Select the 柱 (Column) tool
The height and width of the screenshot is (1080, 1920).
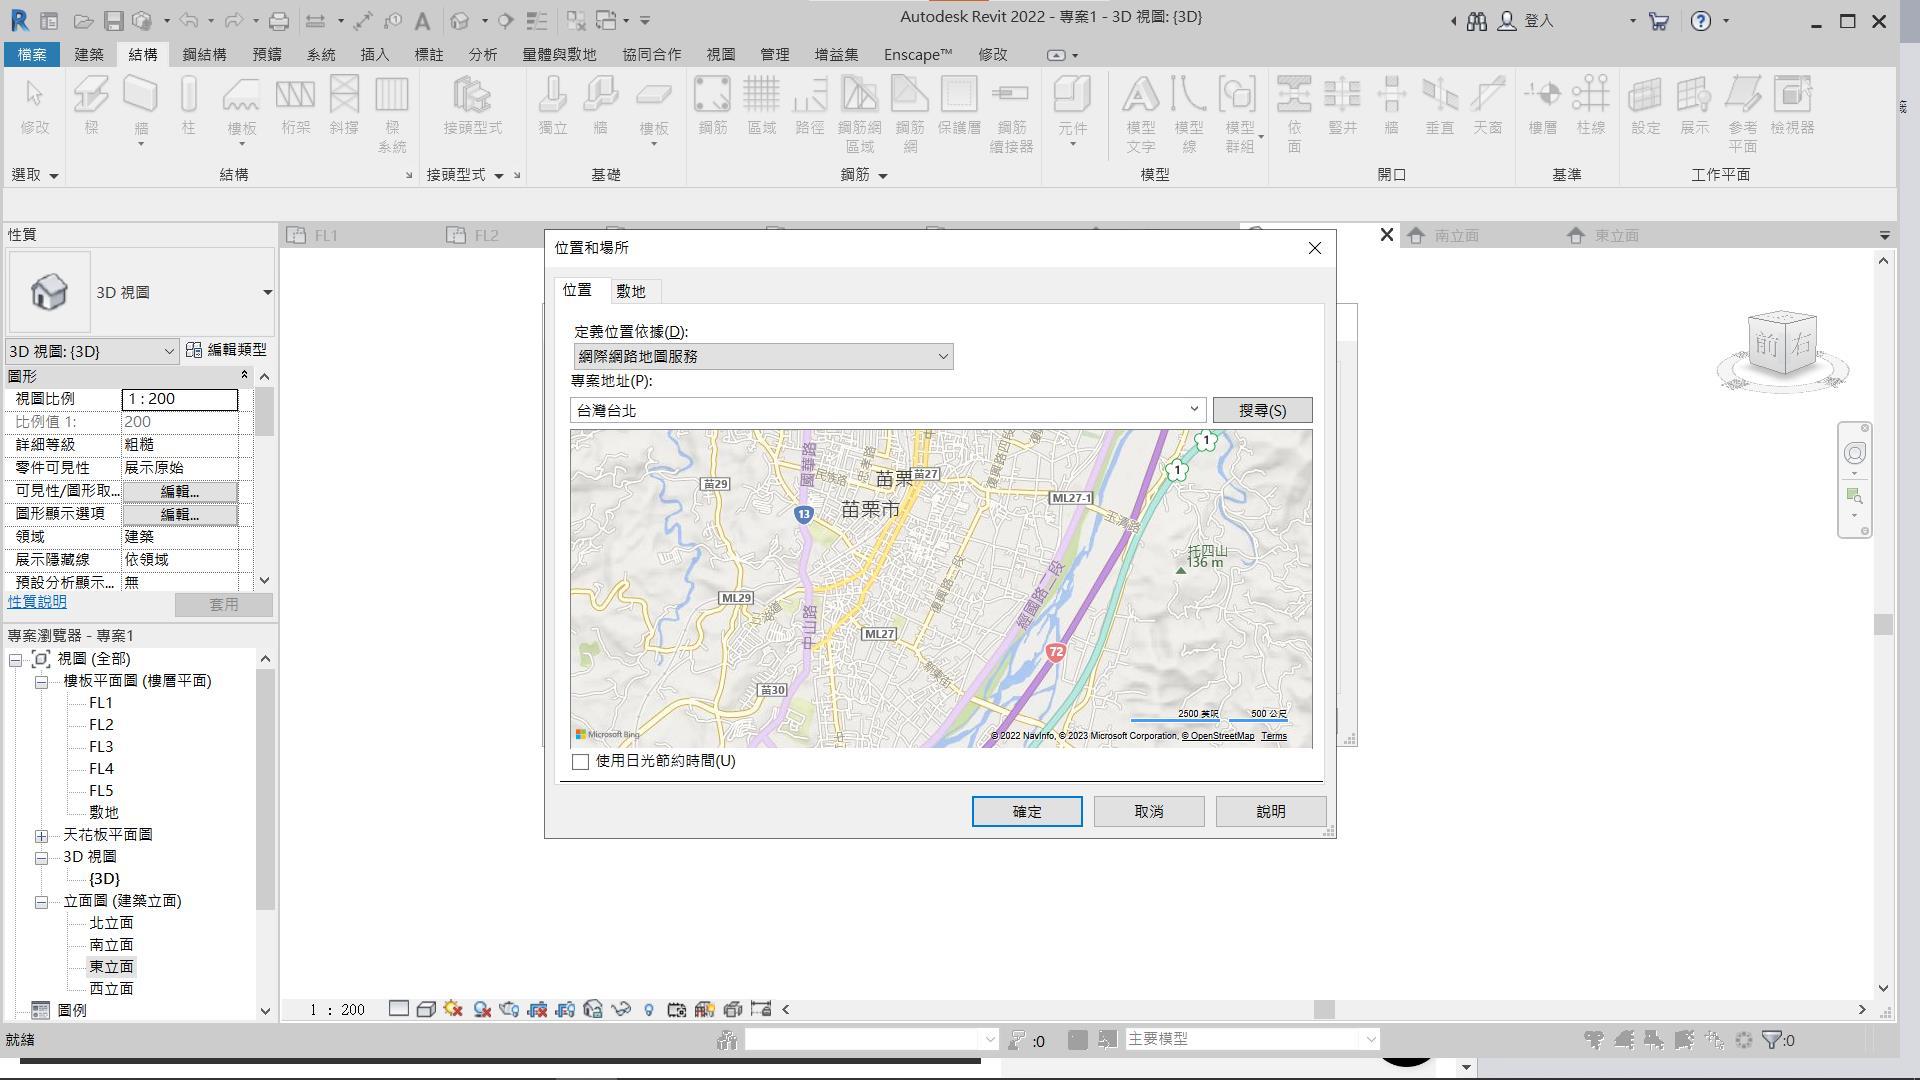pyautogui.click(x=188, y=106)
